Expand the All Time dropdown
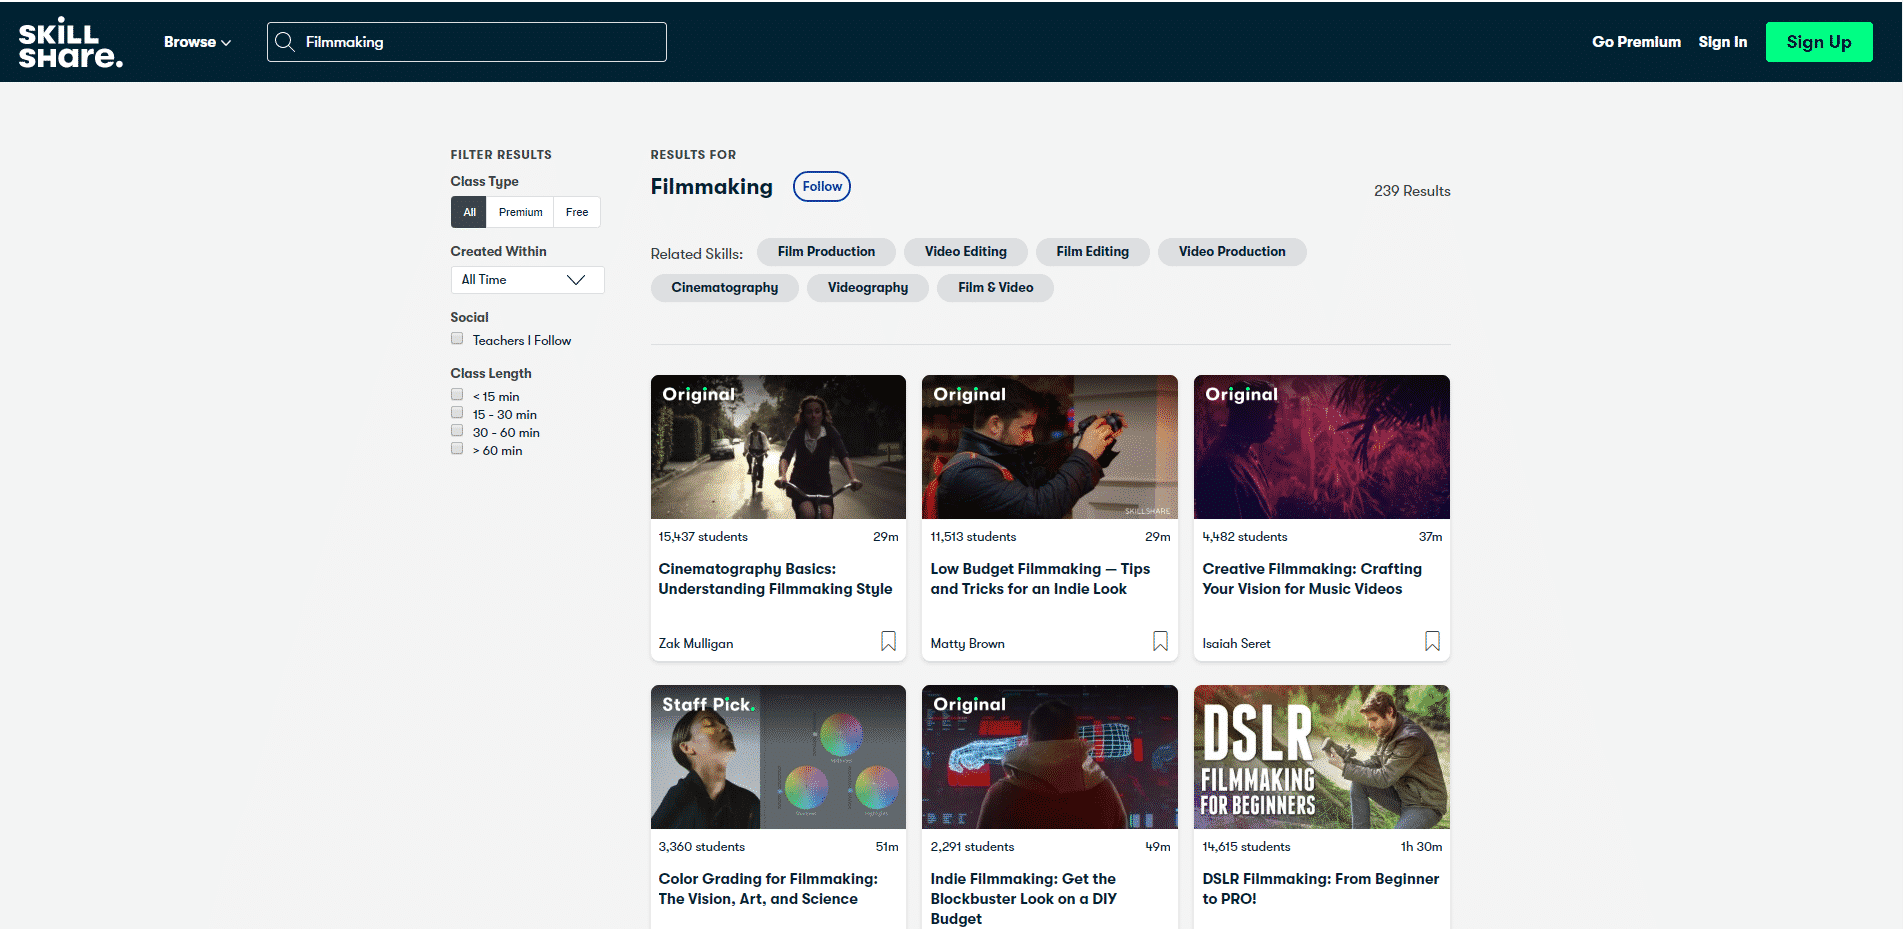Viewport: 1903px width, 929px height. point(527,280)
